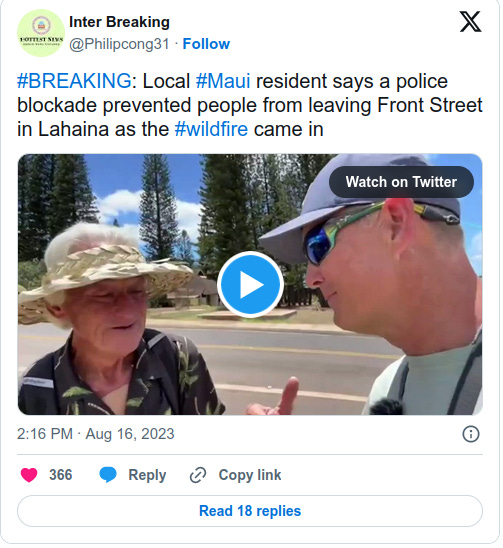Follow the @Philipcong31 account
503x548 pixels.
pos(206,44)
